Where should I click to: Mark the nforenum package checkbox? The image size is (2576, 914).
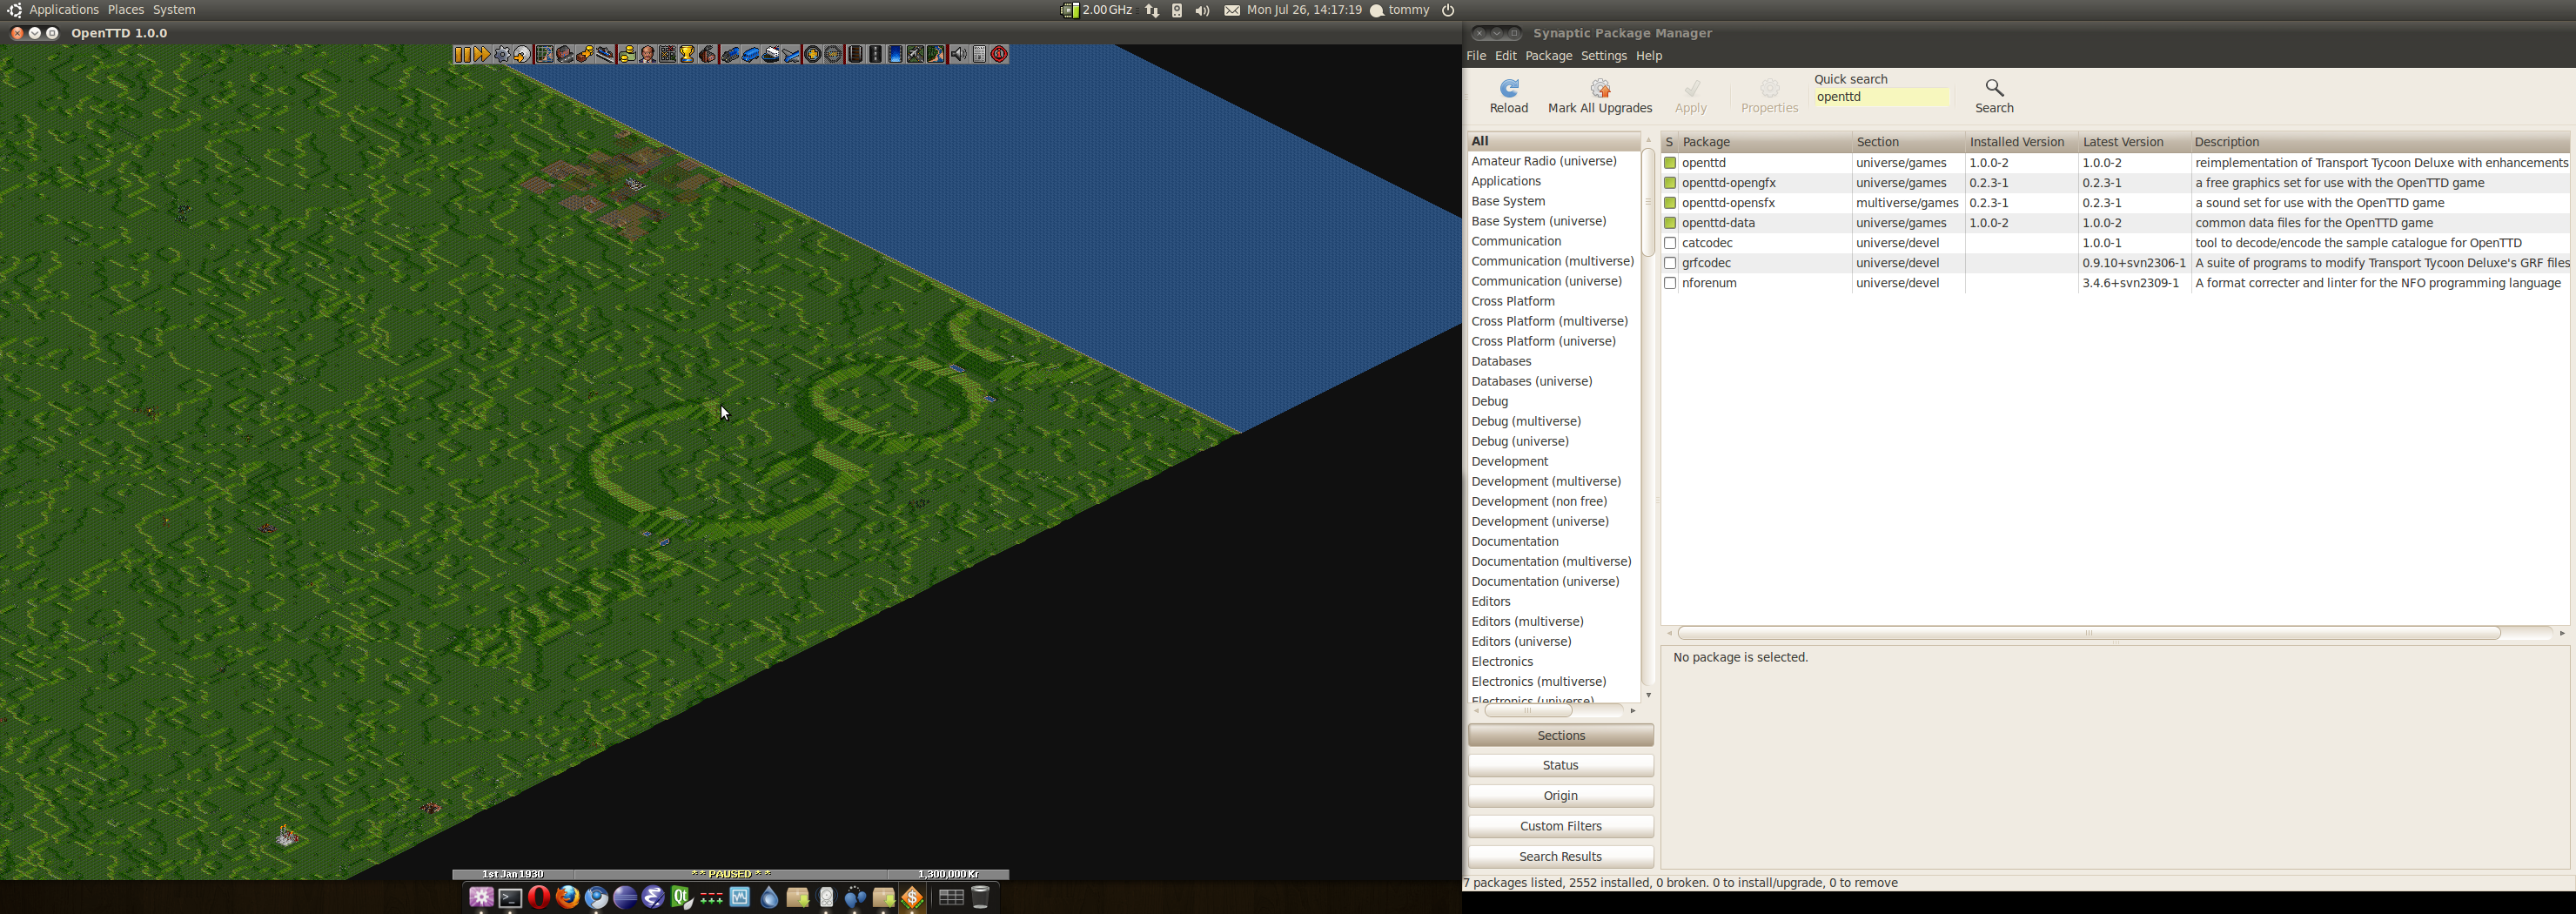coord(1670,283)
